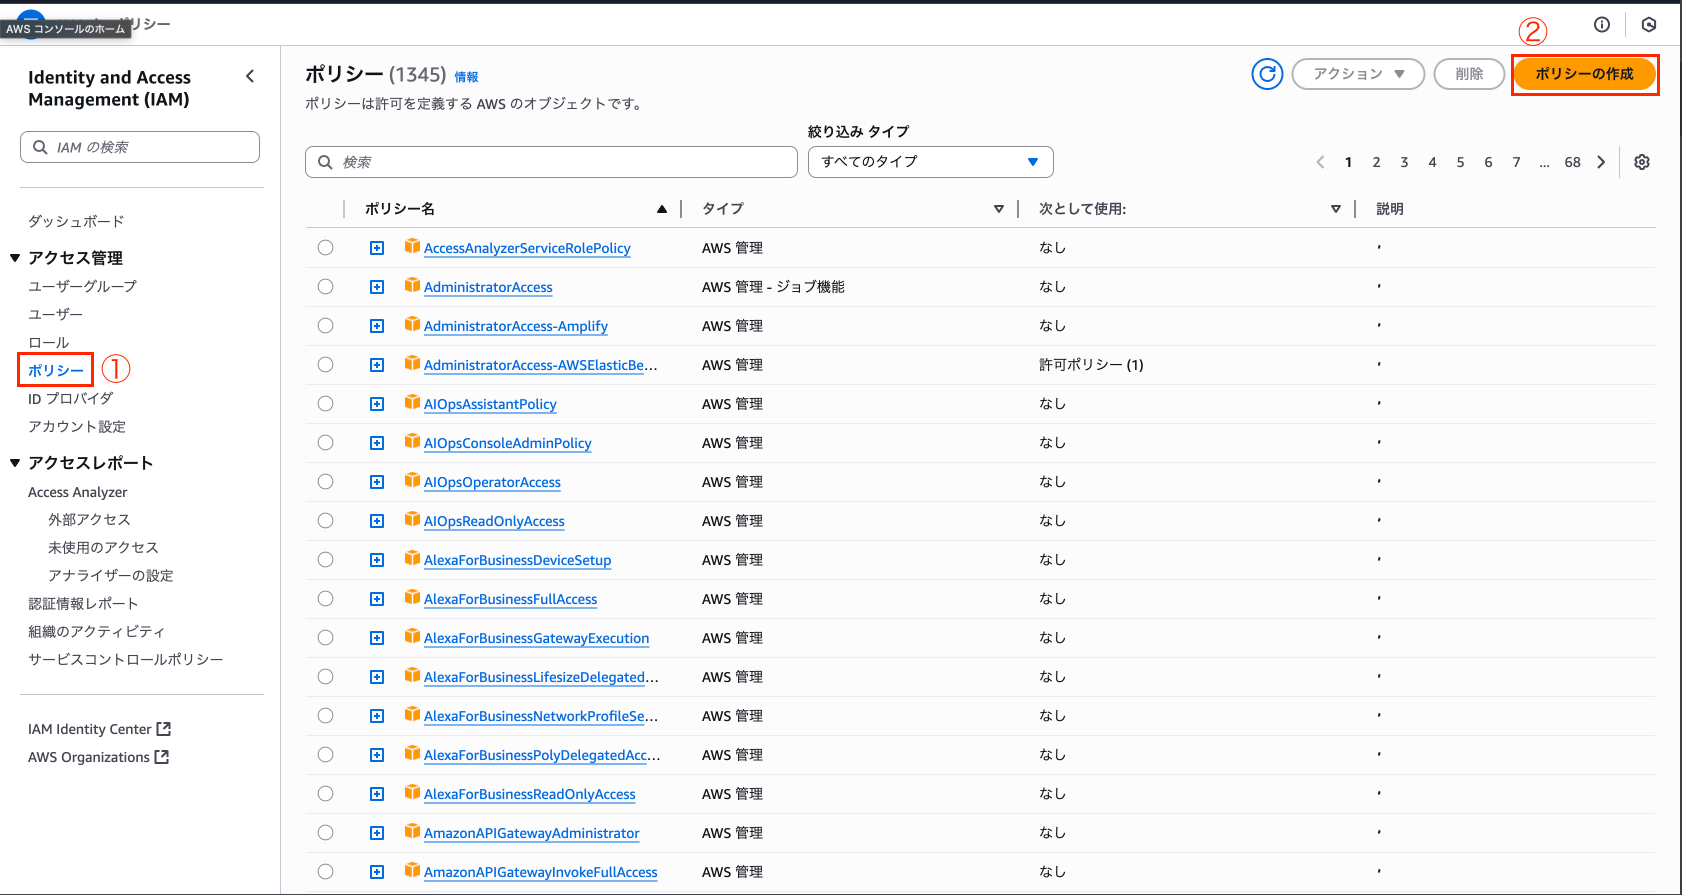Screen dimensions: 1682x895
Task: Select the AlexaForBusinessReadOnlyAccess radio button
Action: point(326,793)
